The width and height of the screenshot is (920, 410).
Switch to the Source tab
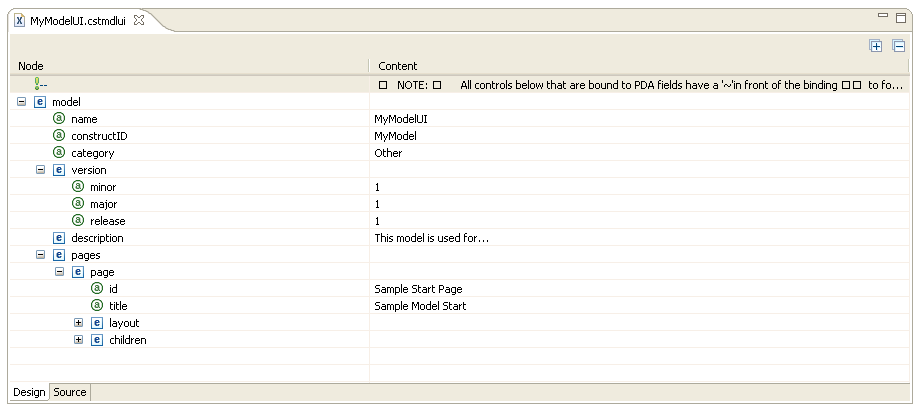point(70,393)
